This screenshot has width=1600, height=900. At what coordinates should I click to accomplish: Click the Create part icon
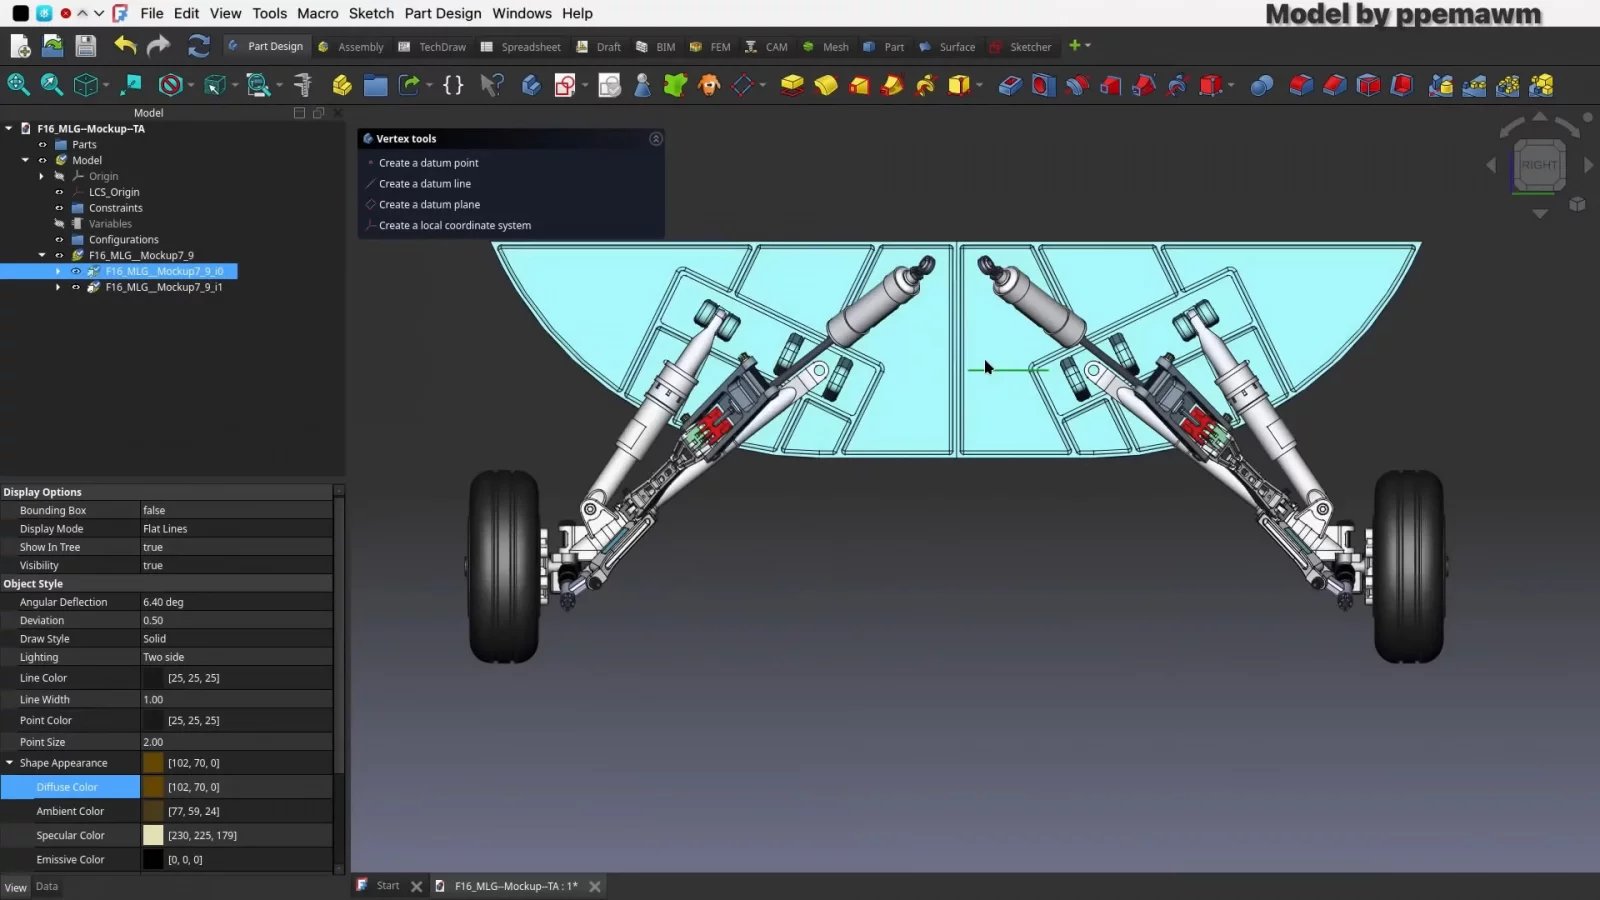coord(342,85)
